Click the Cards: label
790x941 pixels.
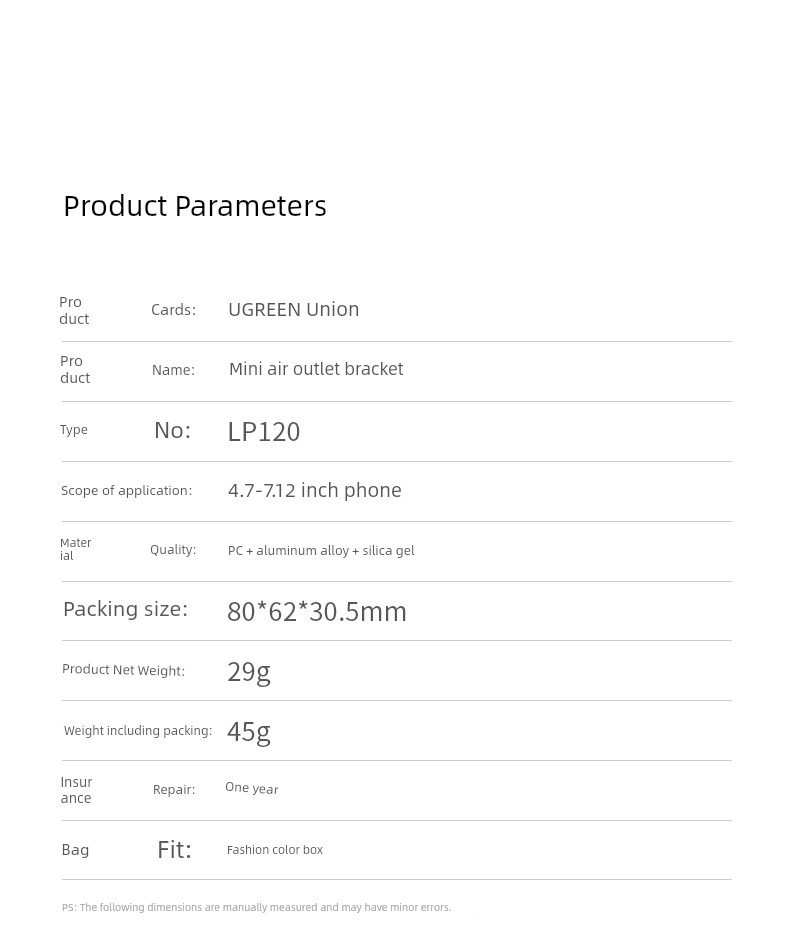click(173, 310)
